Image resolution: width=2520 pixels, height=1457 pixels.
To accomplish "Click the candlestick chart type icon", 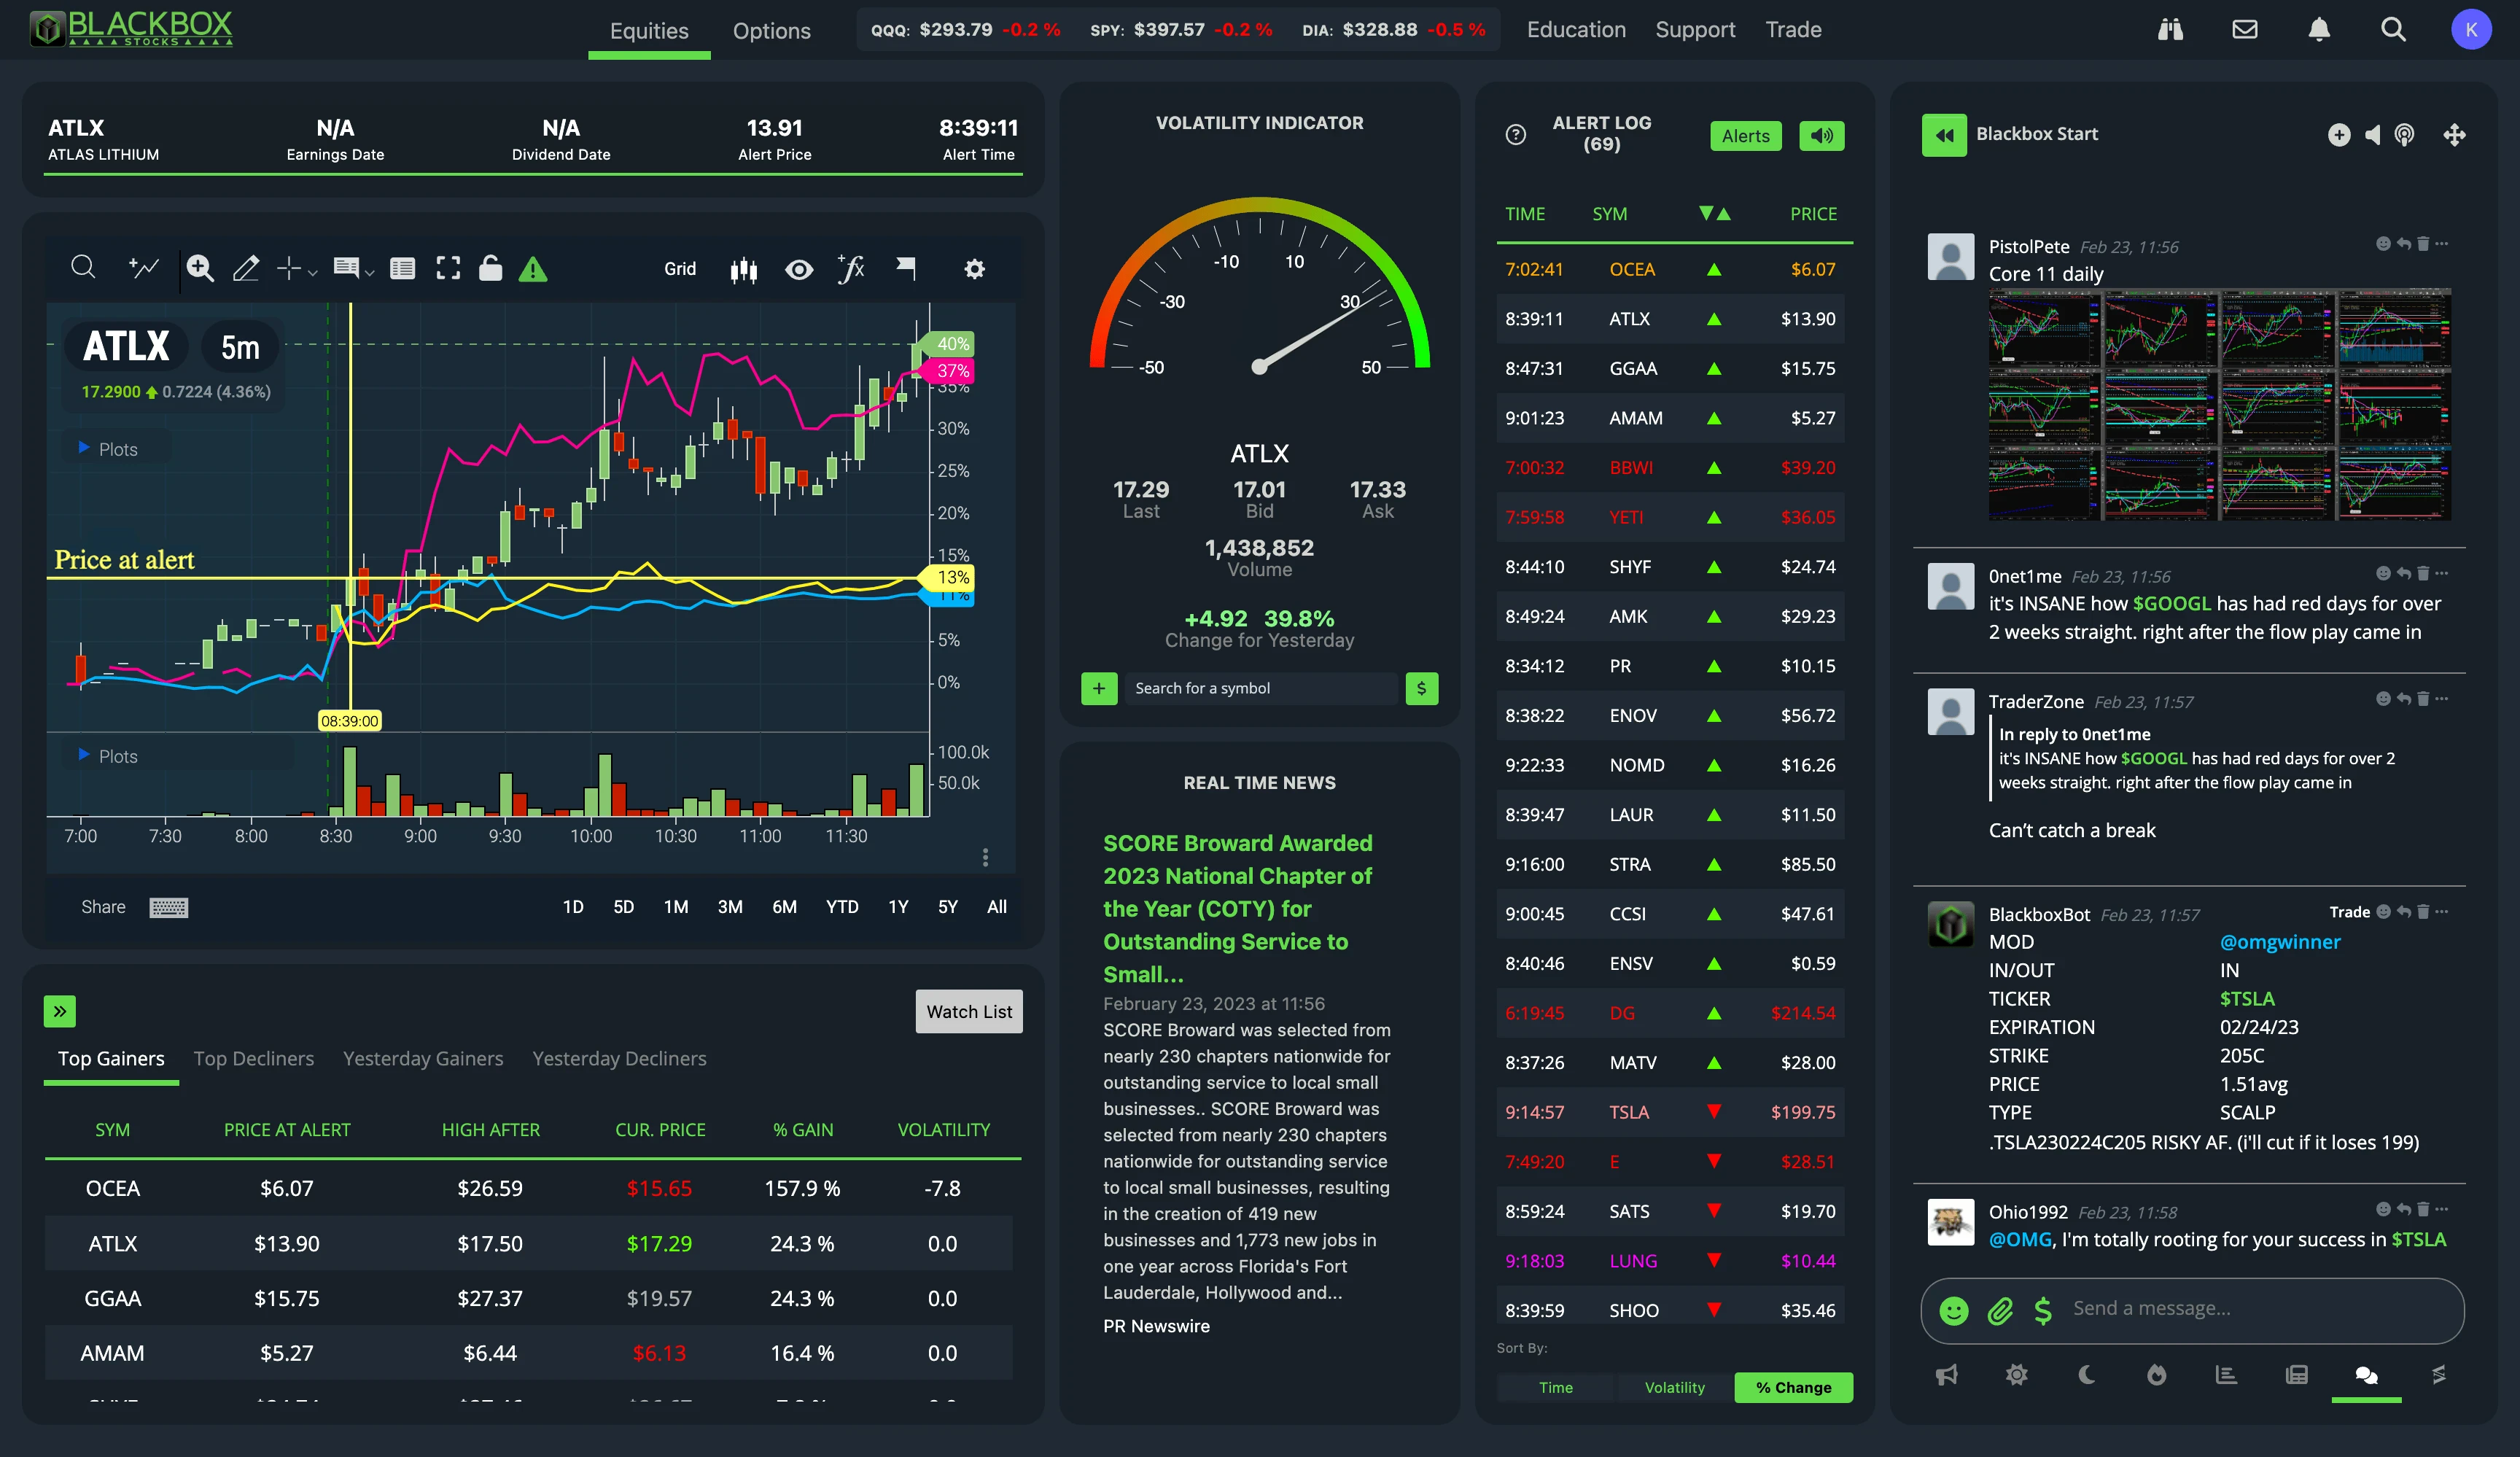I will (743, 269).
